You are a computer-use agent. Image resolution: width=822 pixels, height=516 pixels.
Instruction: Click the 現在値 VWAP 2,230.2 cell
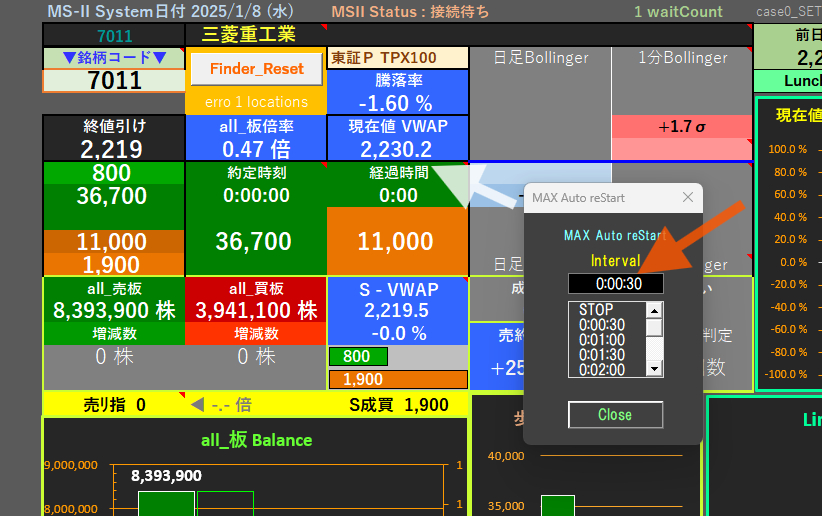click(x=397, y=138)
